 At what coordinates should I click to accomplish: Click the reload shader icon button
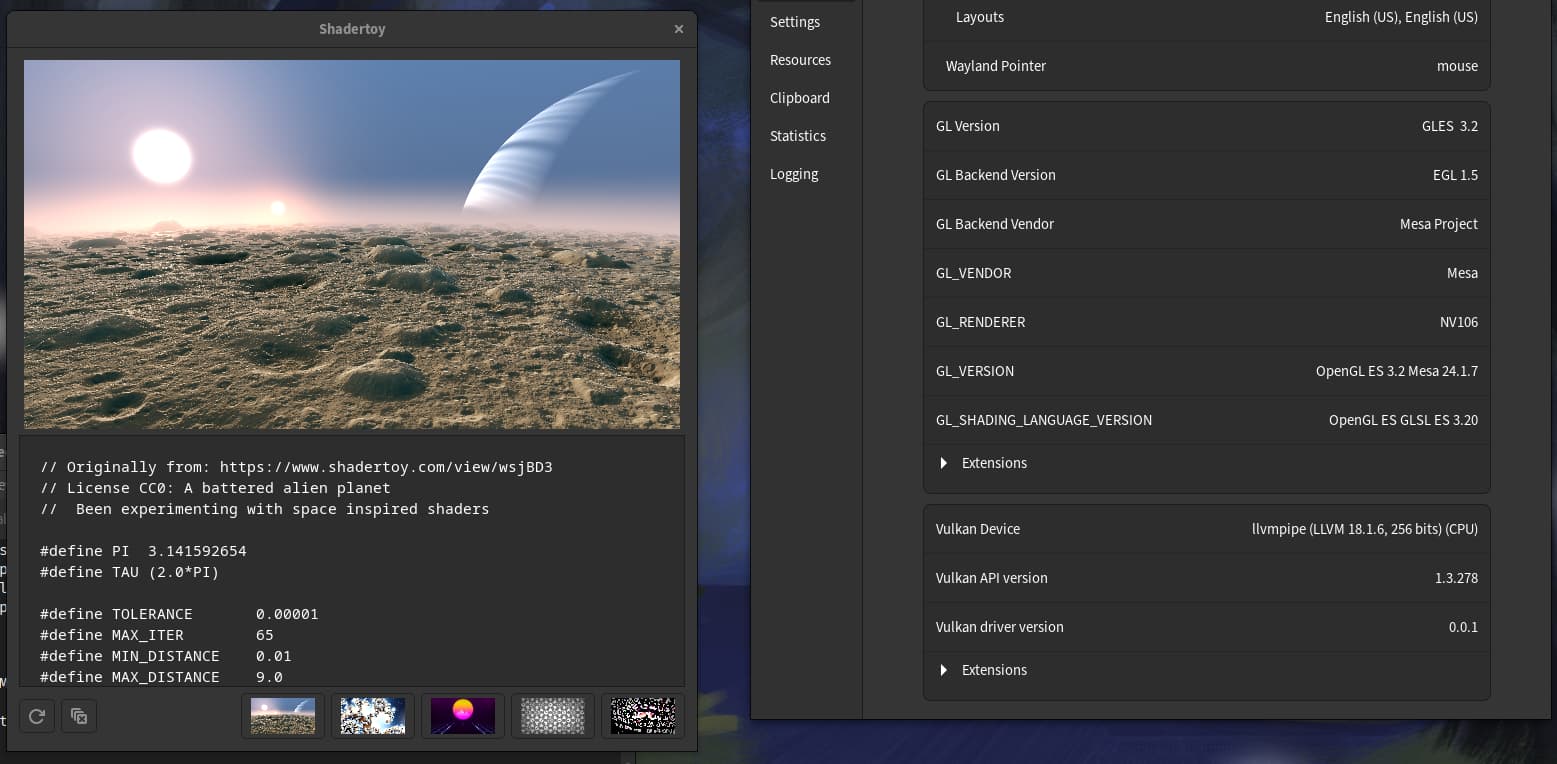tap(37, 716)
